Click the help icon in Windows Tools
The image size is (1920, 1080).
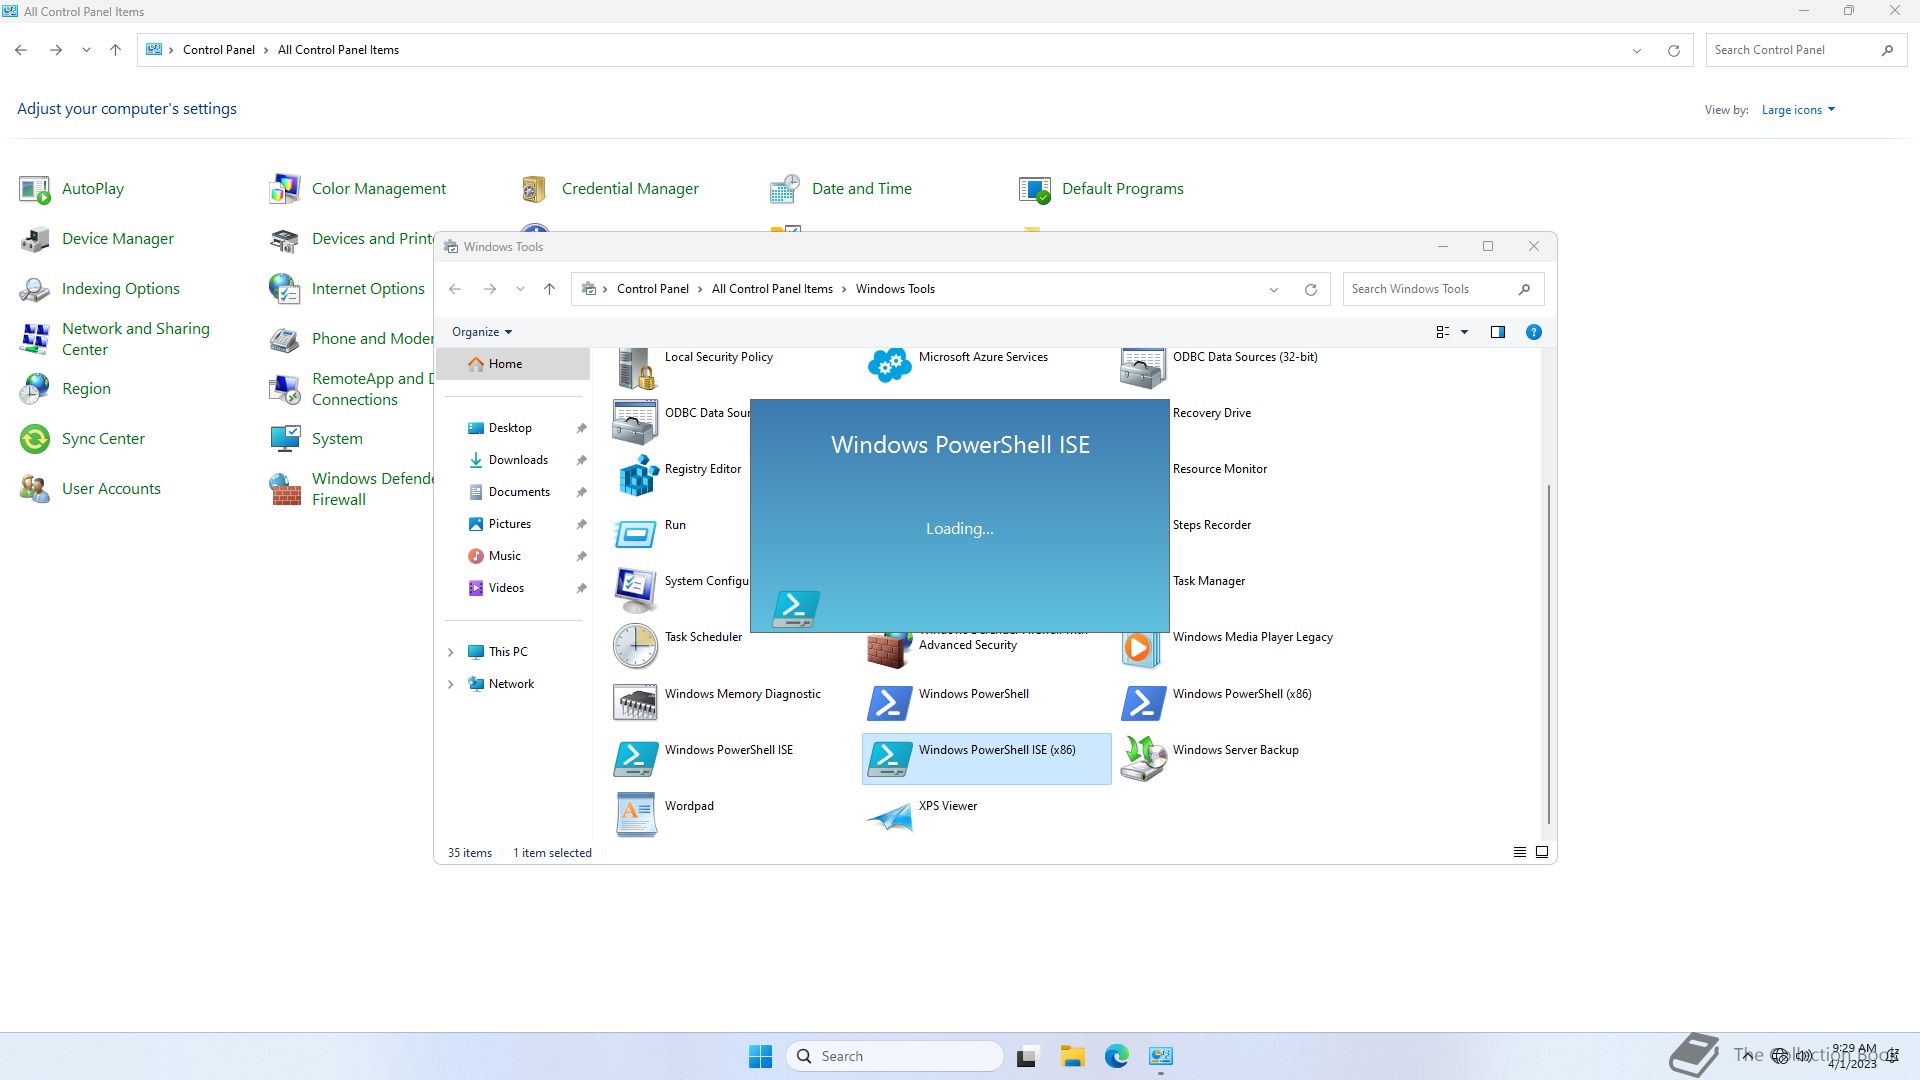point(1533,332)
